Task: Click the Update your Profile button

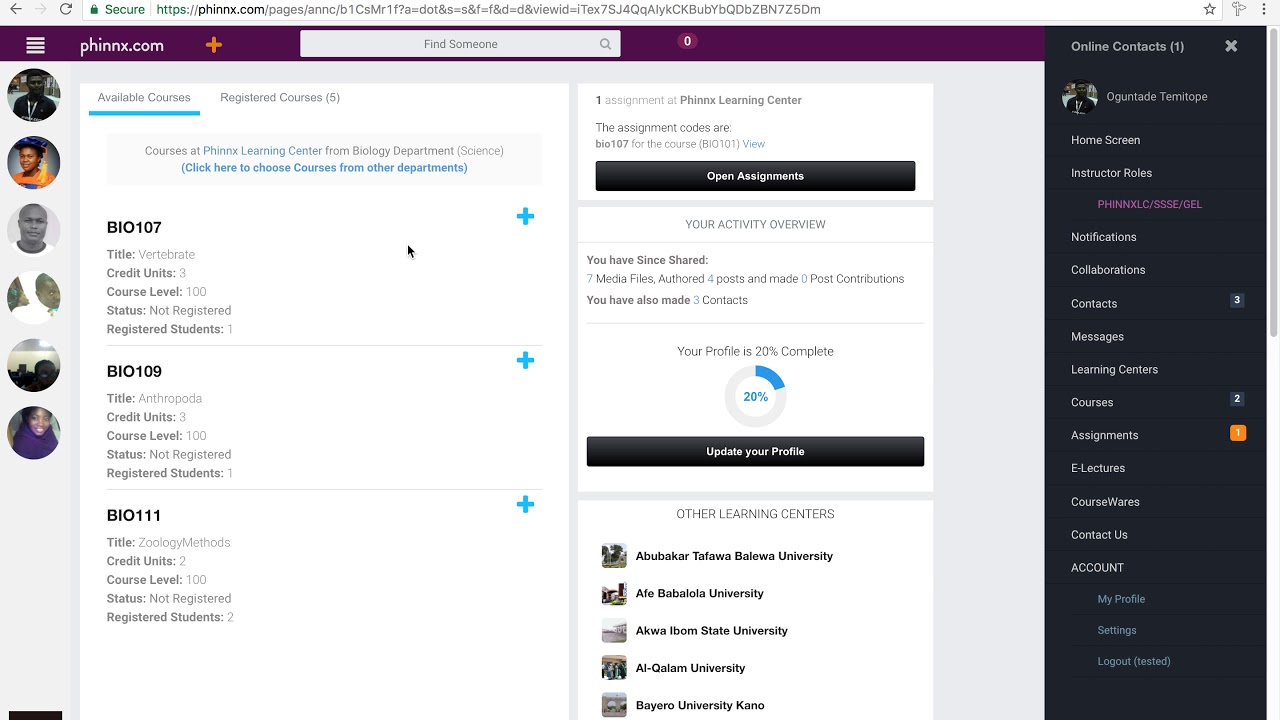Action: [755, 451]
